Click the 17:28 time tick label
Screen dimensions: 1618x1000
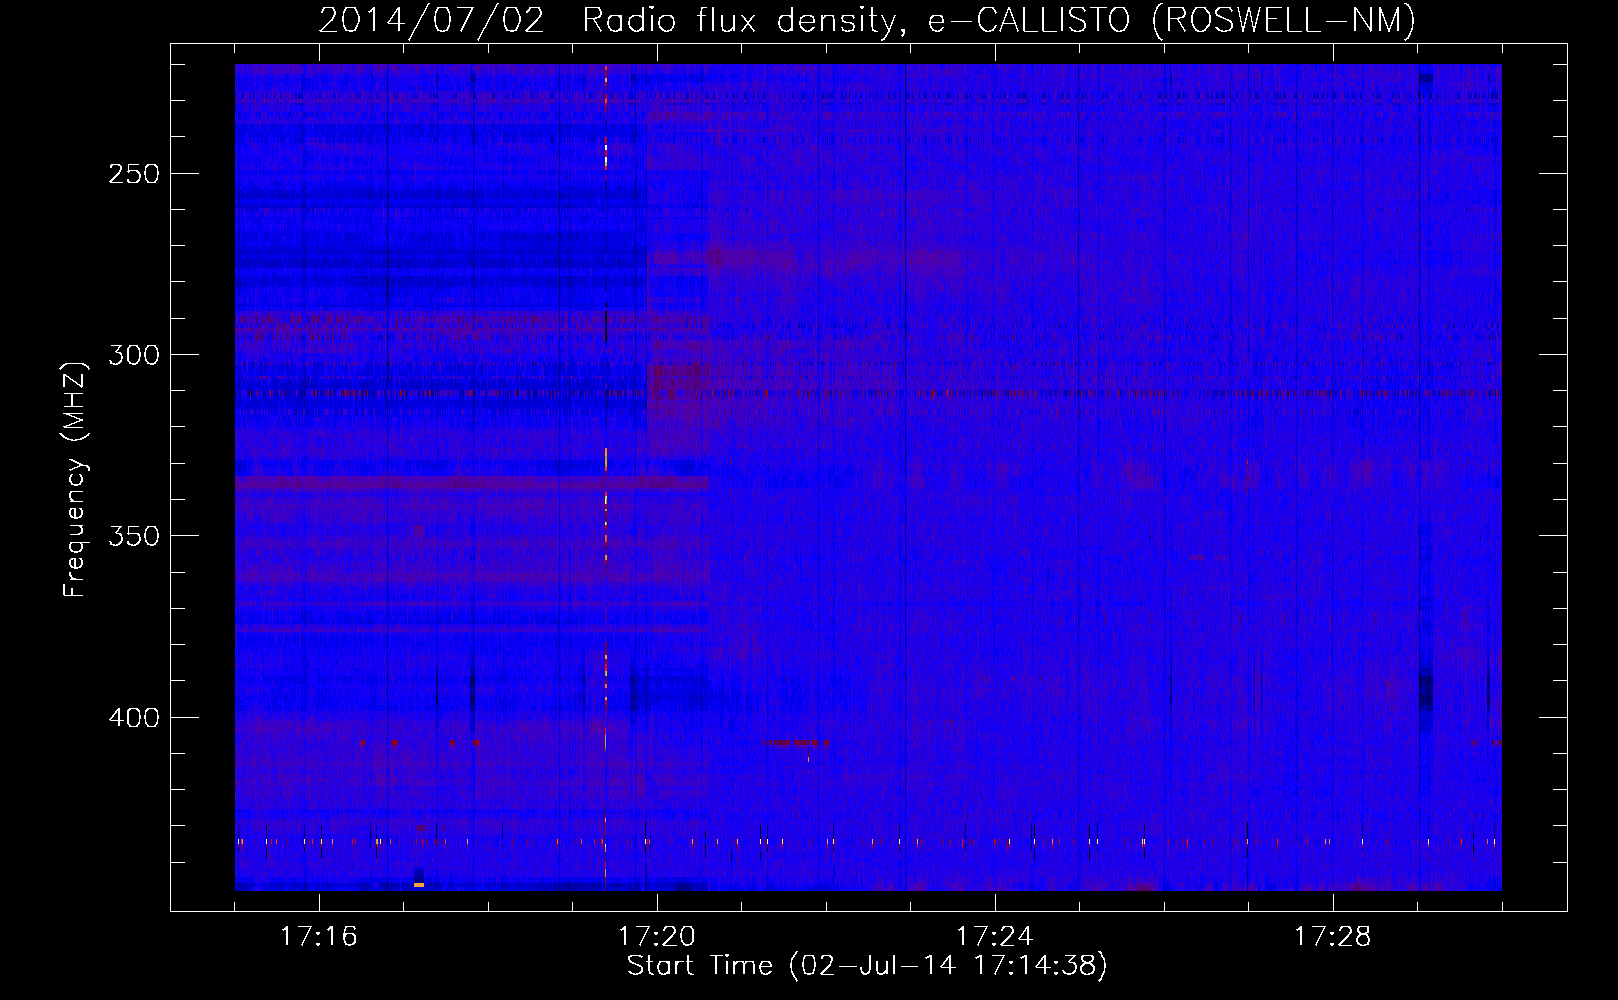[x=1333, y=937]
